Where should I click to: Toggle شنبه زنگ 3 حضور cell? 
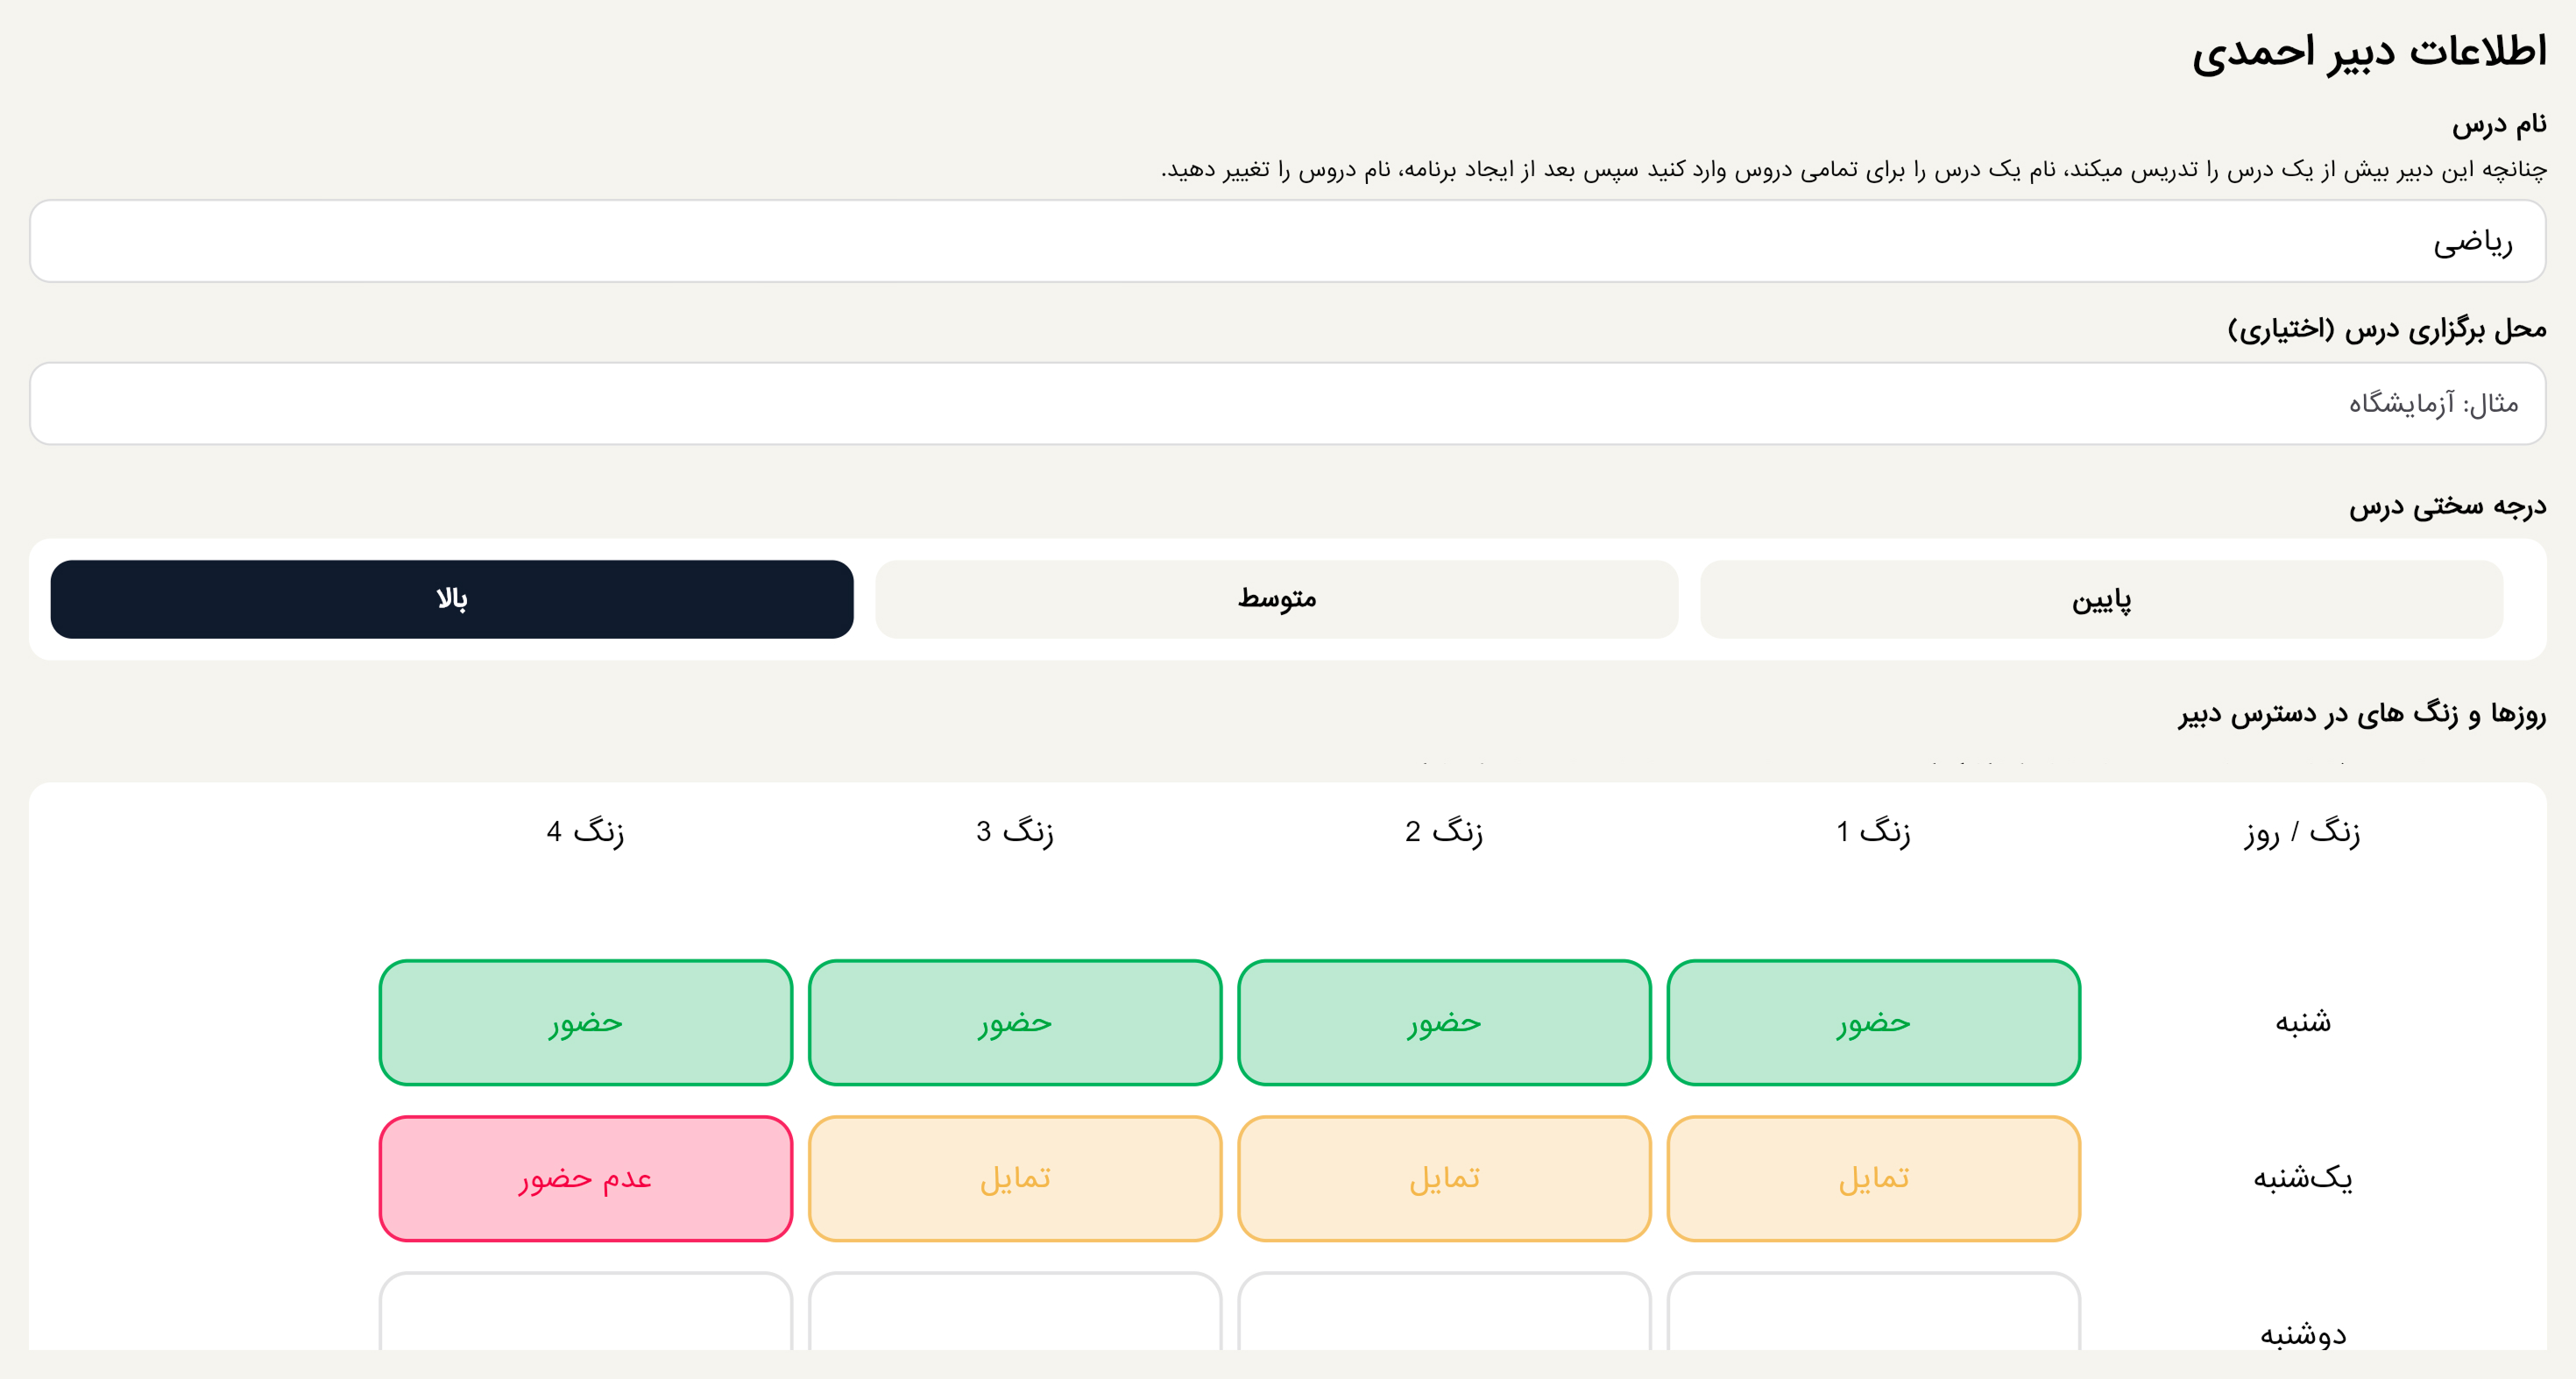pos(1015,1022)
